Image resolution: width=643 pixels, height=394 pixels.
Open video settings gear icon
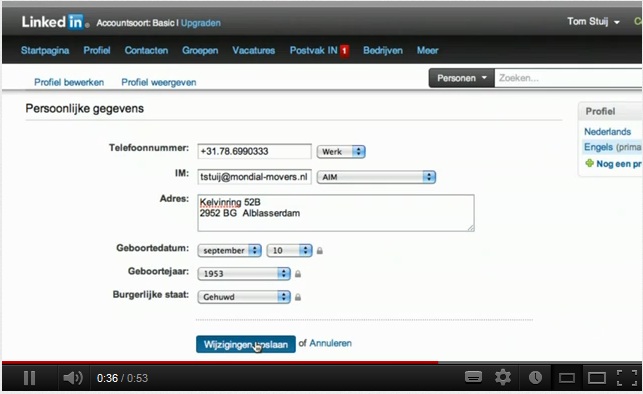[503, 377]
